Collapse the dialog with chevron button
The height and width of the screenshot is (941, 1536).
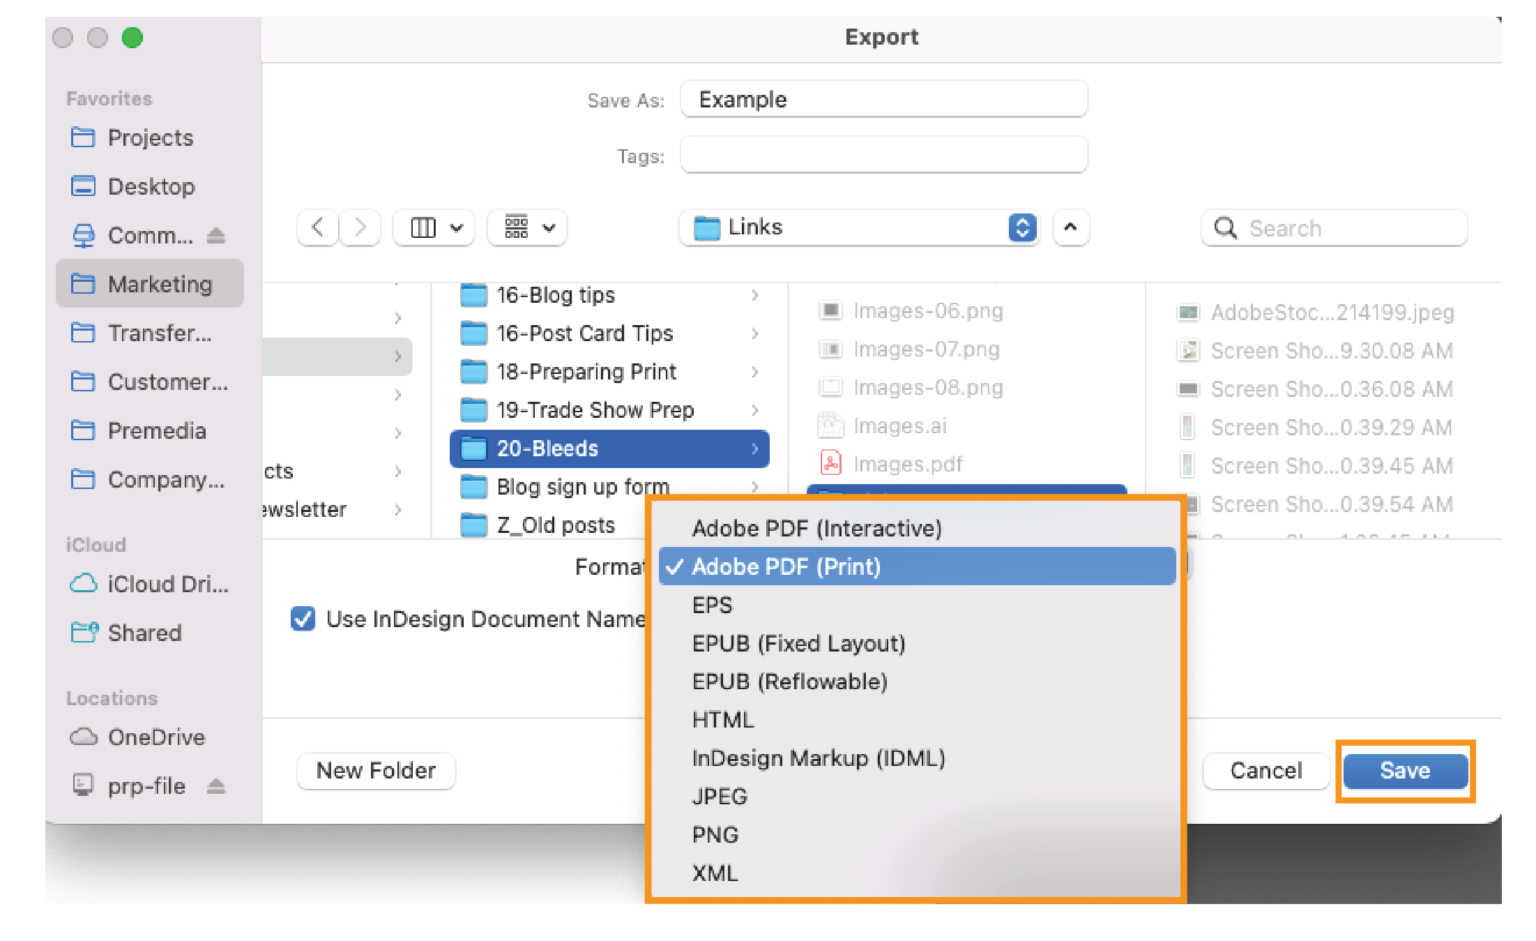(x=1070, y=228)
